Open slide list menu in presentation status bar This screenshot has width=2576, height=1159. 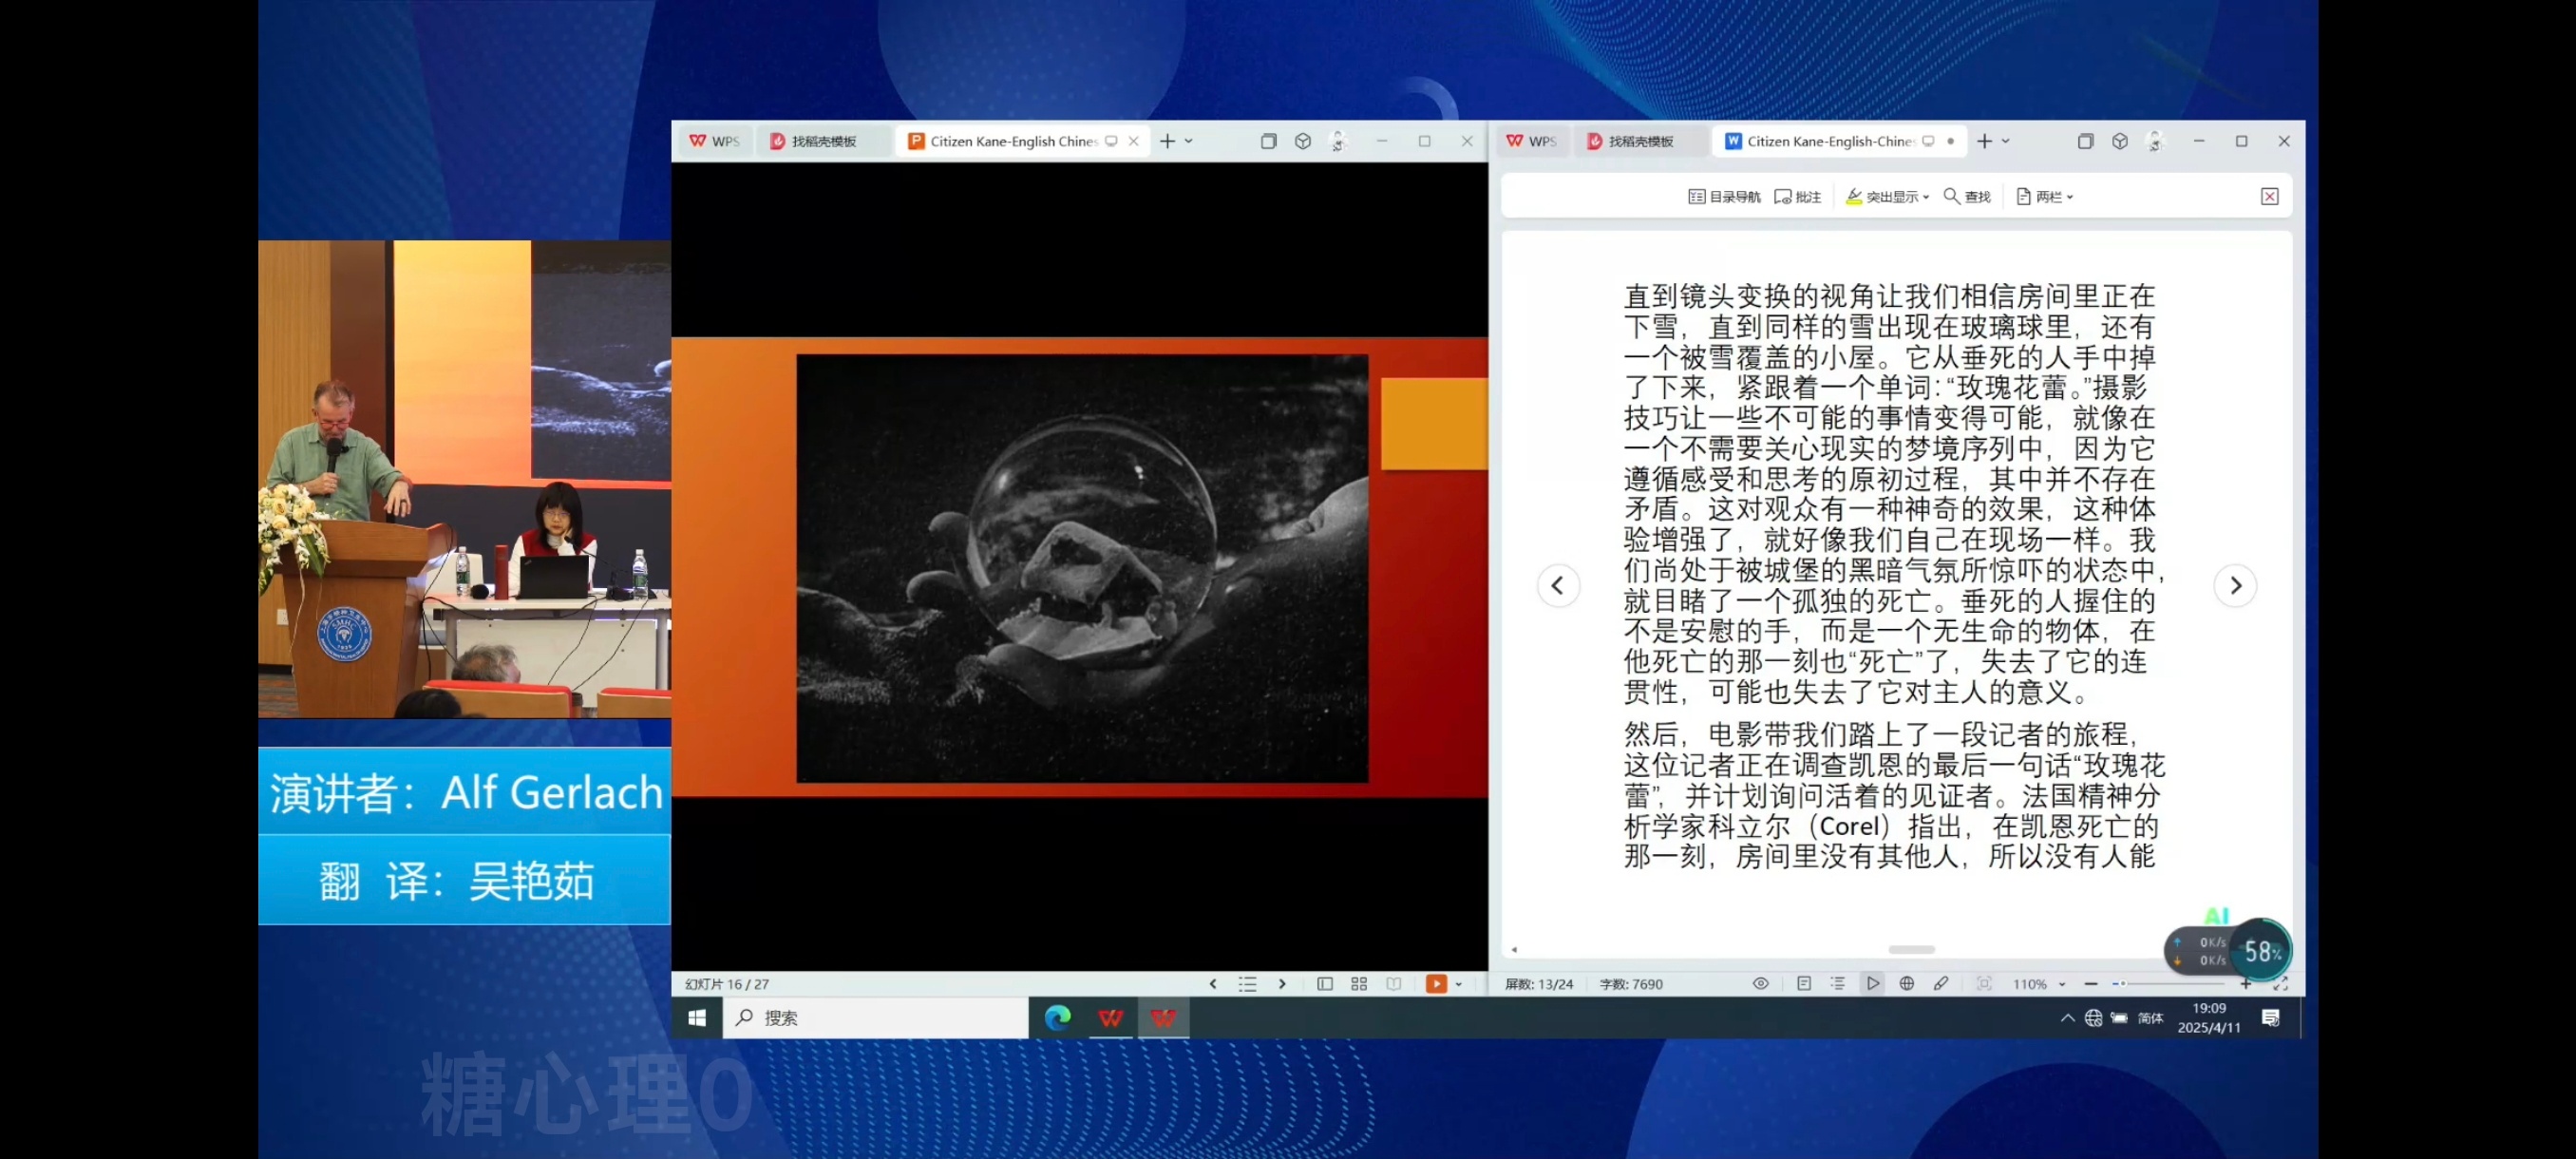(x=1247, y=984)
